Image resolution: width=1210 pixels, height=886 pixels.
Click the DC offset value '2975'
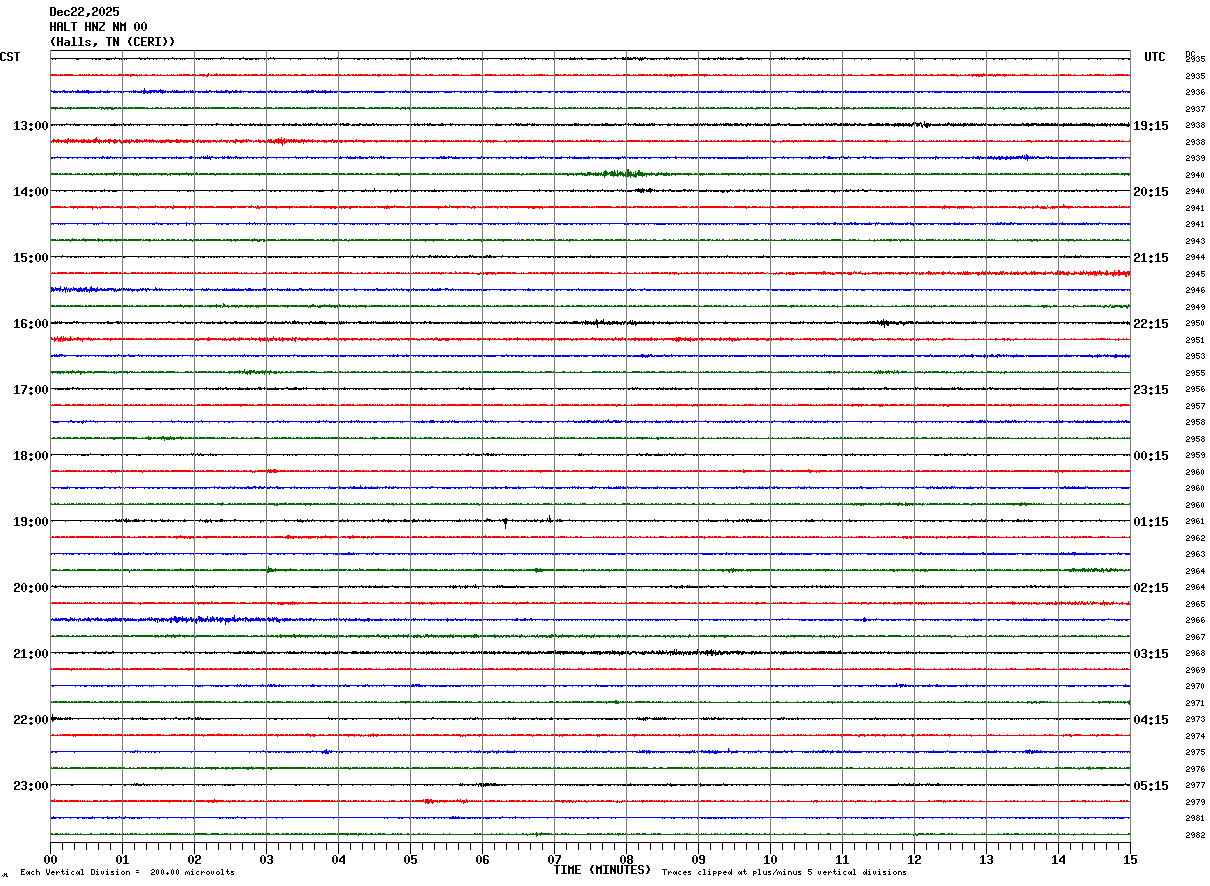click(x=1195, y=752)
